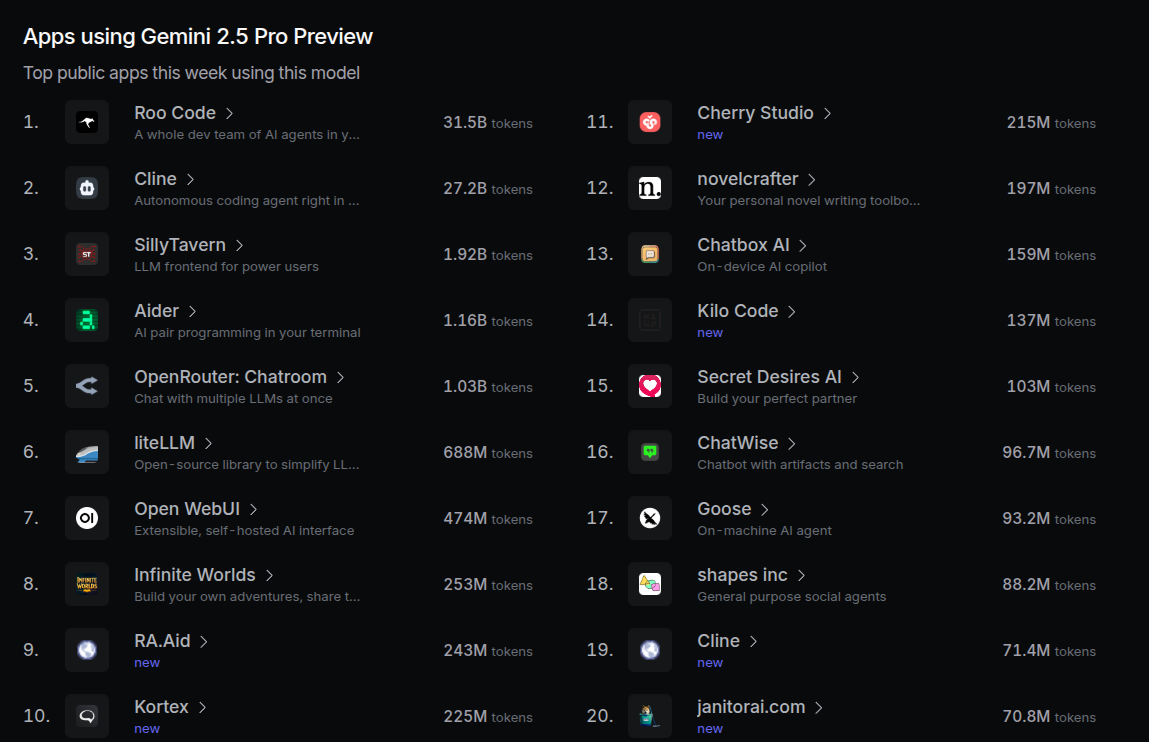Viewport: 1149px width, 742px height.
Task: Click the arrow next to RA.Aid
Action: [204, 642]
